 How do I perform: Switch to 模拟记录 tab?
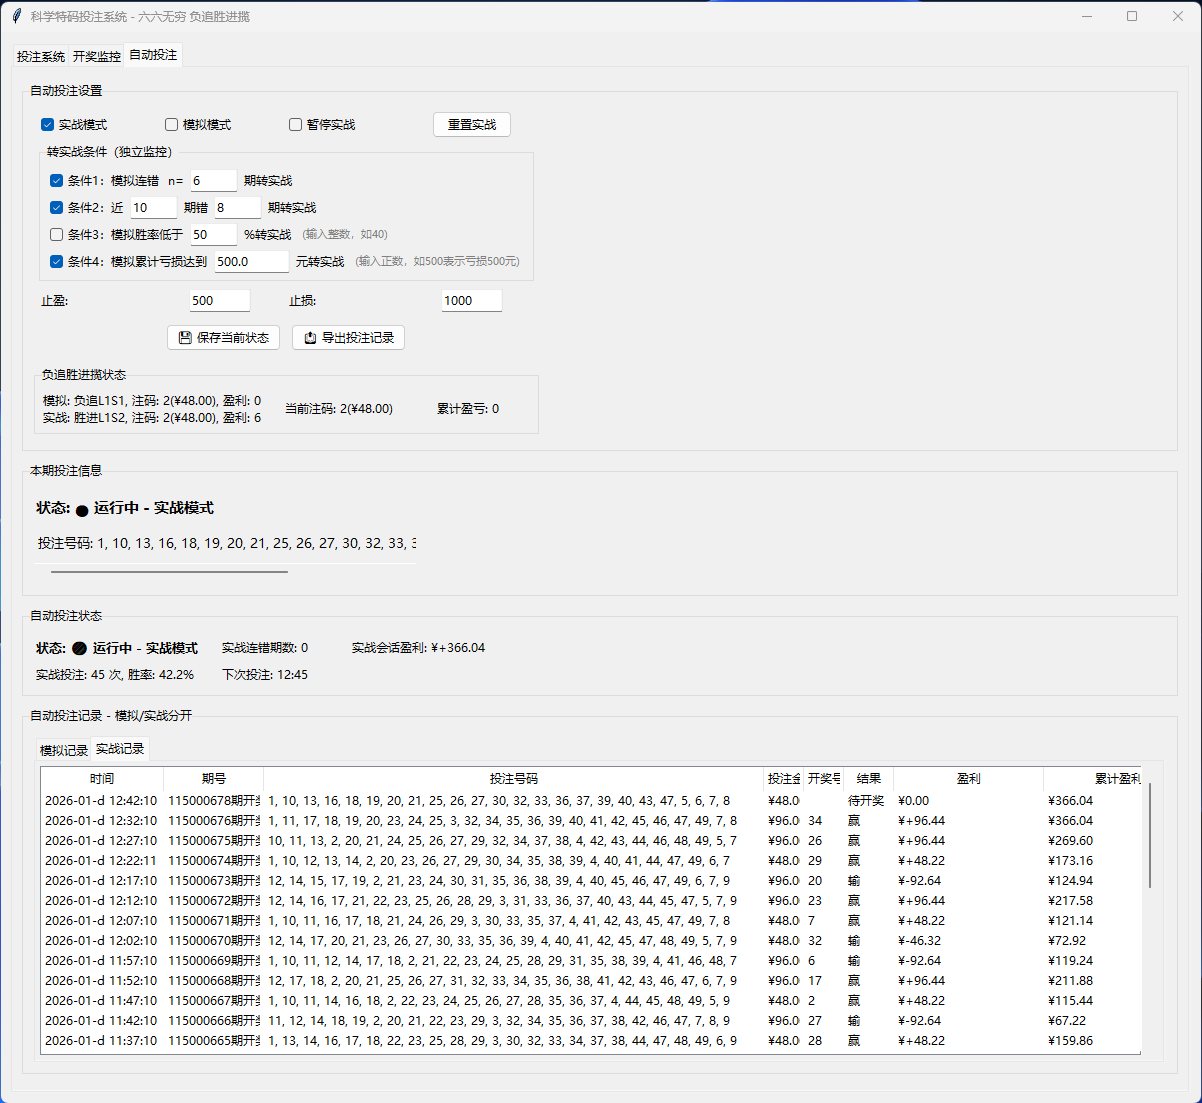pos(64,750)
